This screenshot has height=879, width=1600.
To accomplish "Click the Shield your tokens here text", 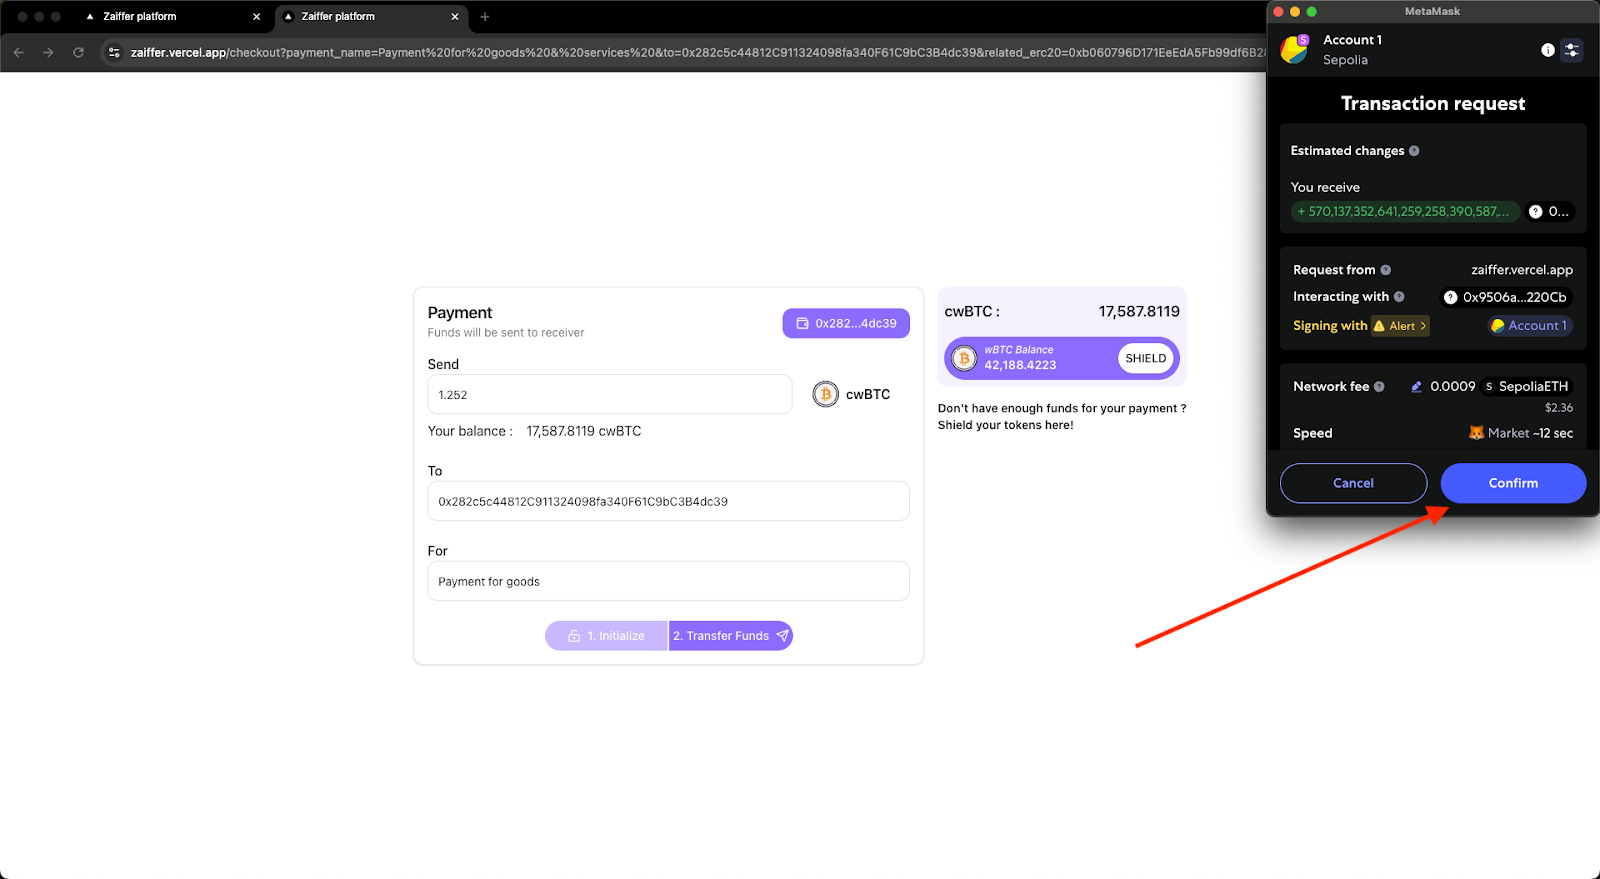I will coord(1005,425).
